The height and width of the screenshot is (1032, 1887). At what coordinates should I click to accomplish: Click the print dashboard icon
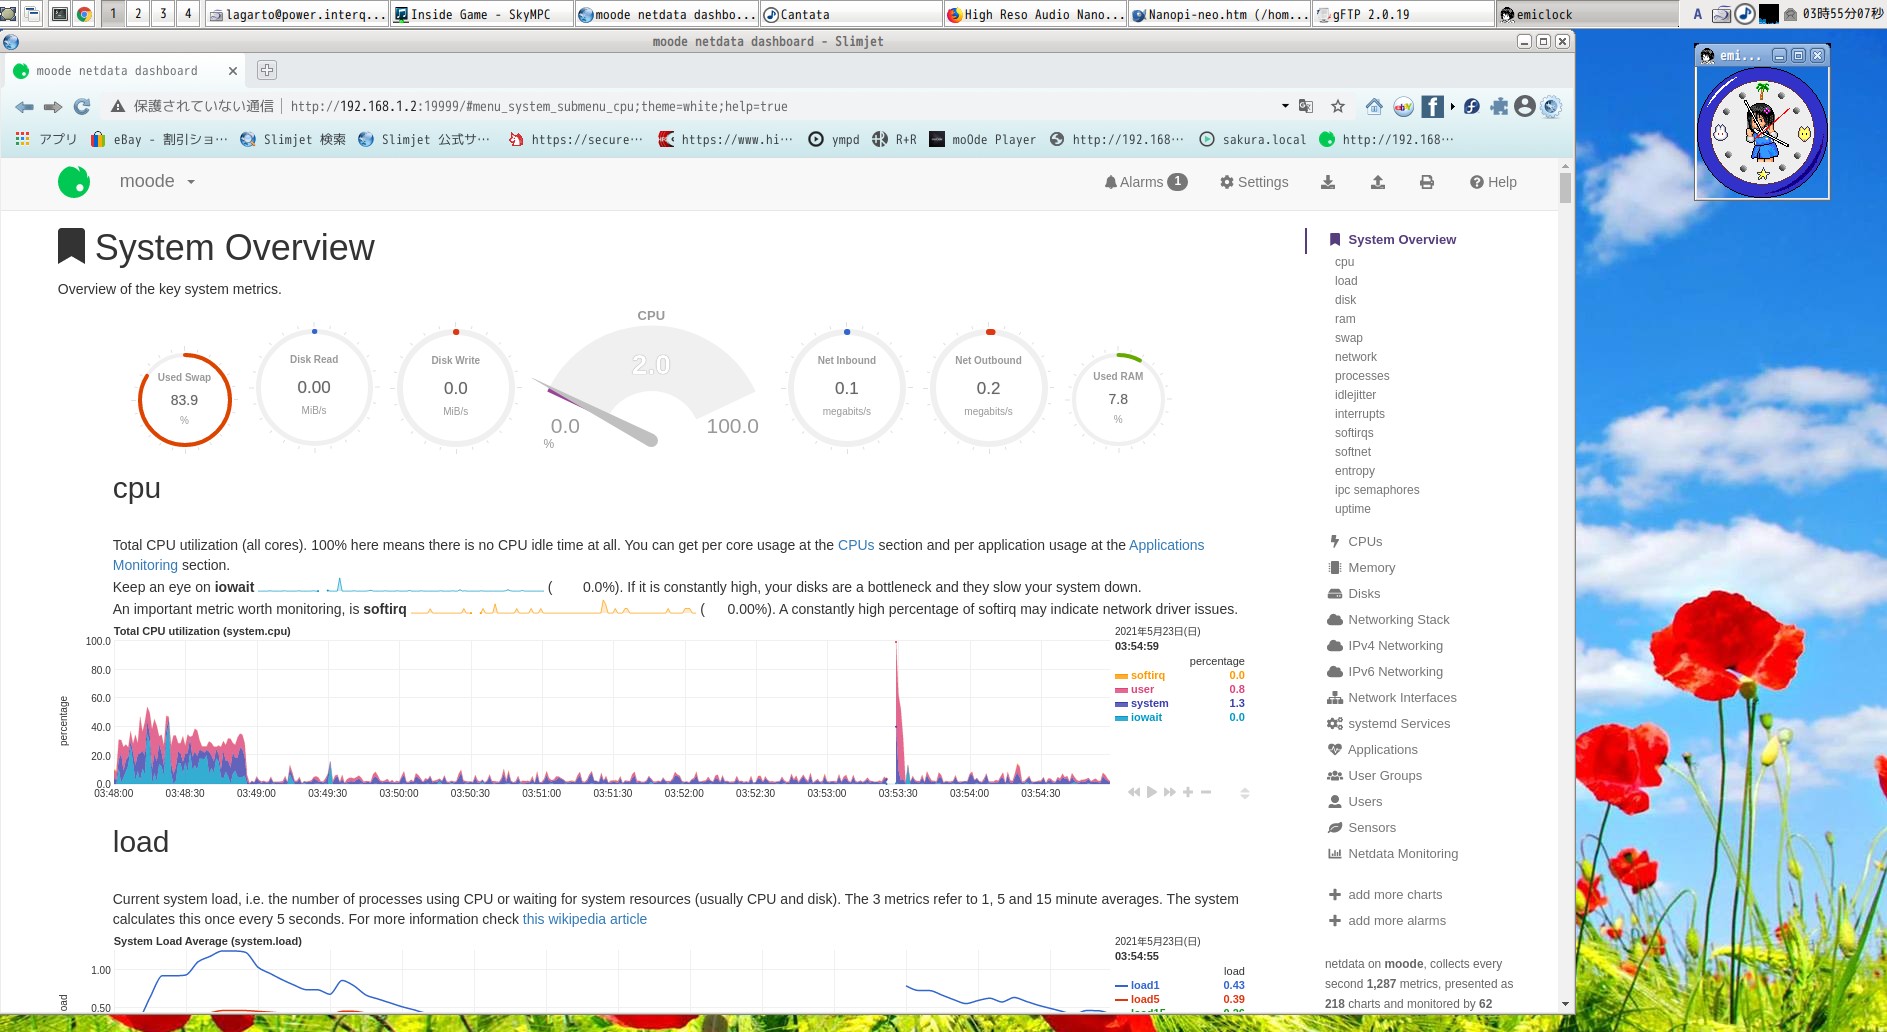tap(1427, 182)
